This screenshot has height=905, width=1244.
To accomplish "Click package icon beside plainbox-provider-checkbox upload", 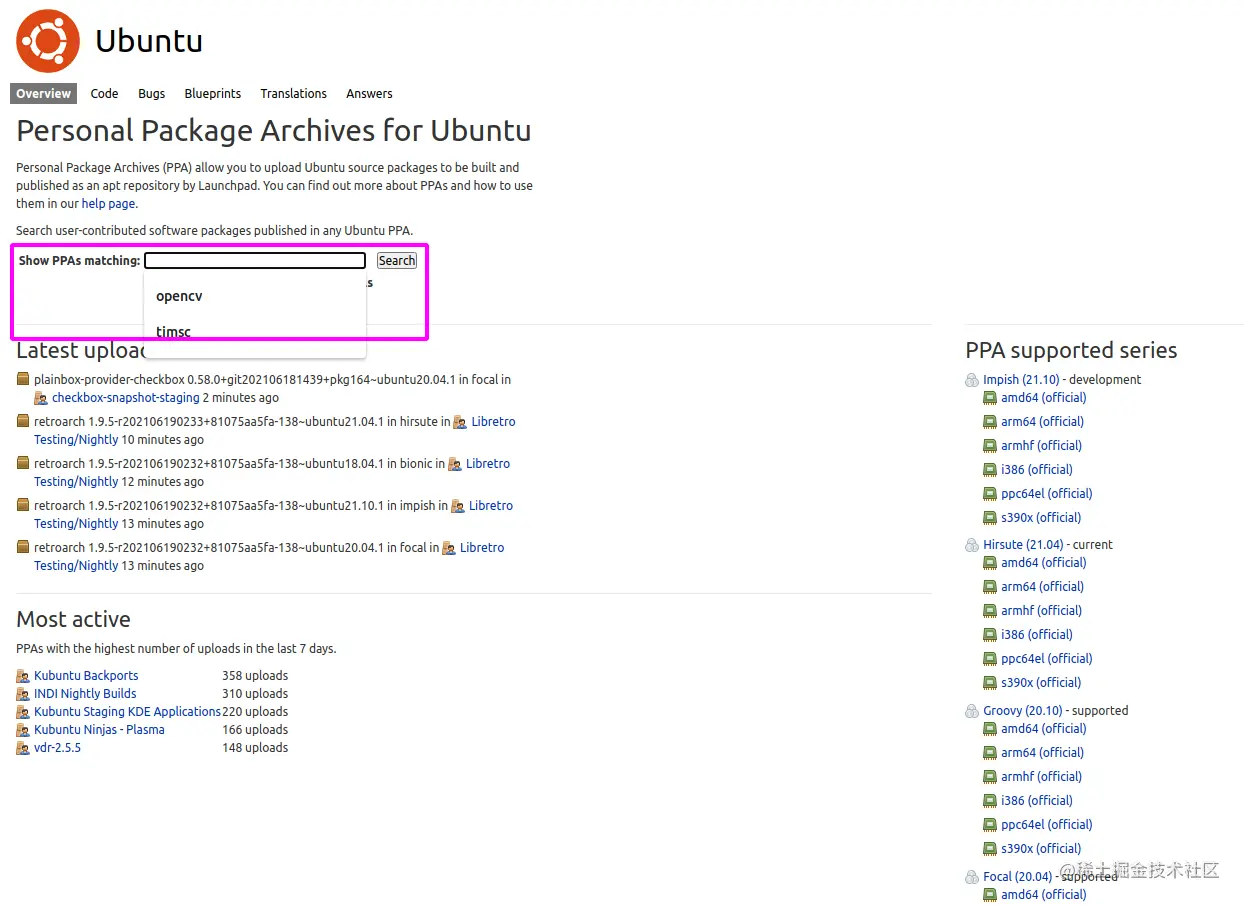I will pyautogui.click(x=23, y=379).
